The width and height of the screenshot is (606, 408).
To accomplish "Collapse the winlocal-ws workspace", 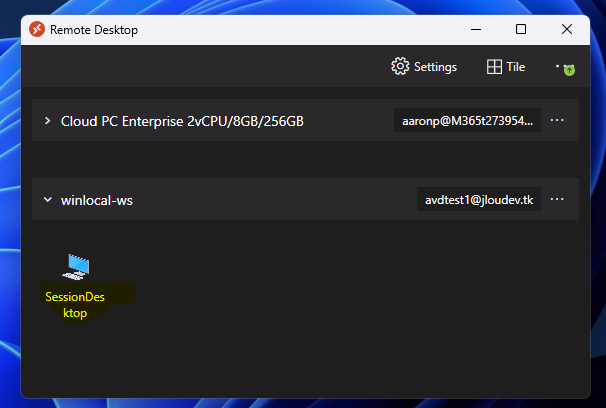I will (x=48, y=200).
